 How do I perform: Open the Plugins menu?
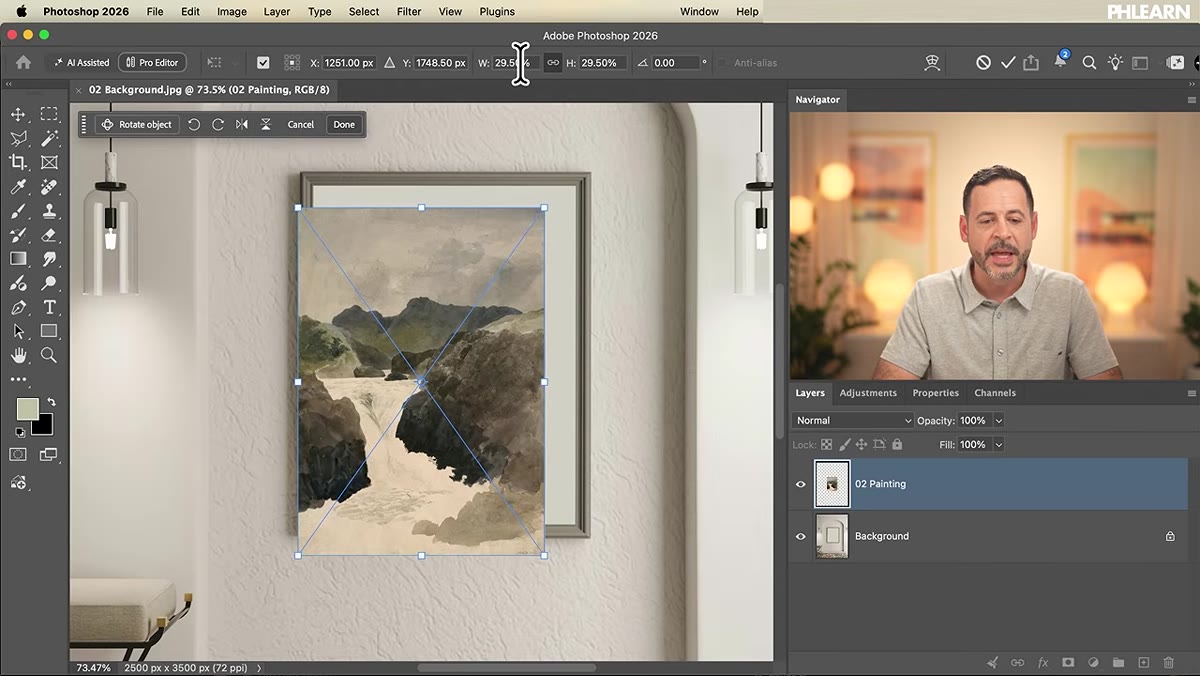coord(497,12)
